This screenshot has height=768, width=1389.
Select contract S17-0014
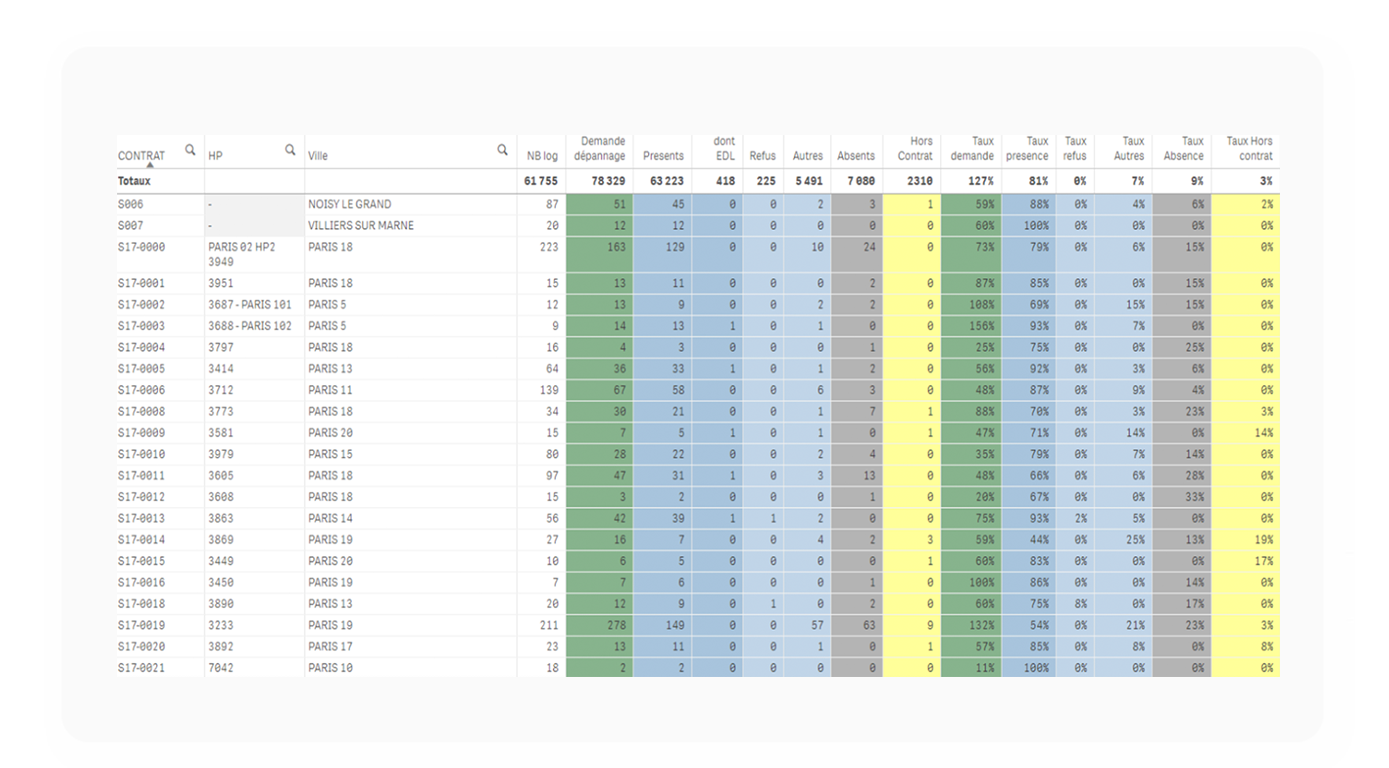(142, 540)
